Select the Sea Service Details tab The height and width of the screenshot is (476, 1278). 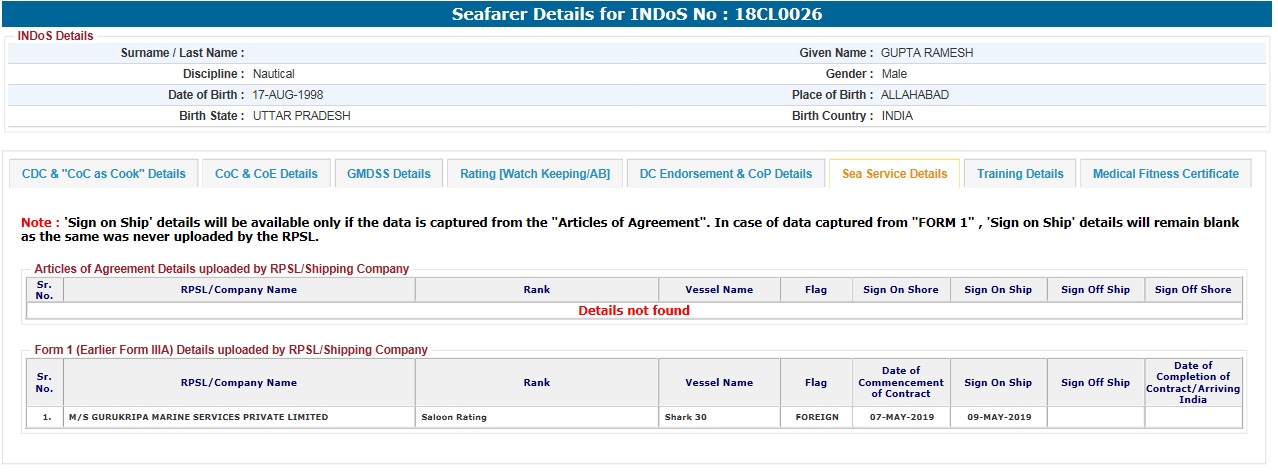(x=894, y=174)
